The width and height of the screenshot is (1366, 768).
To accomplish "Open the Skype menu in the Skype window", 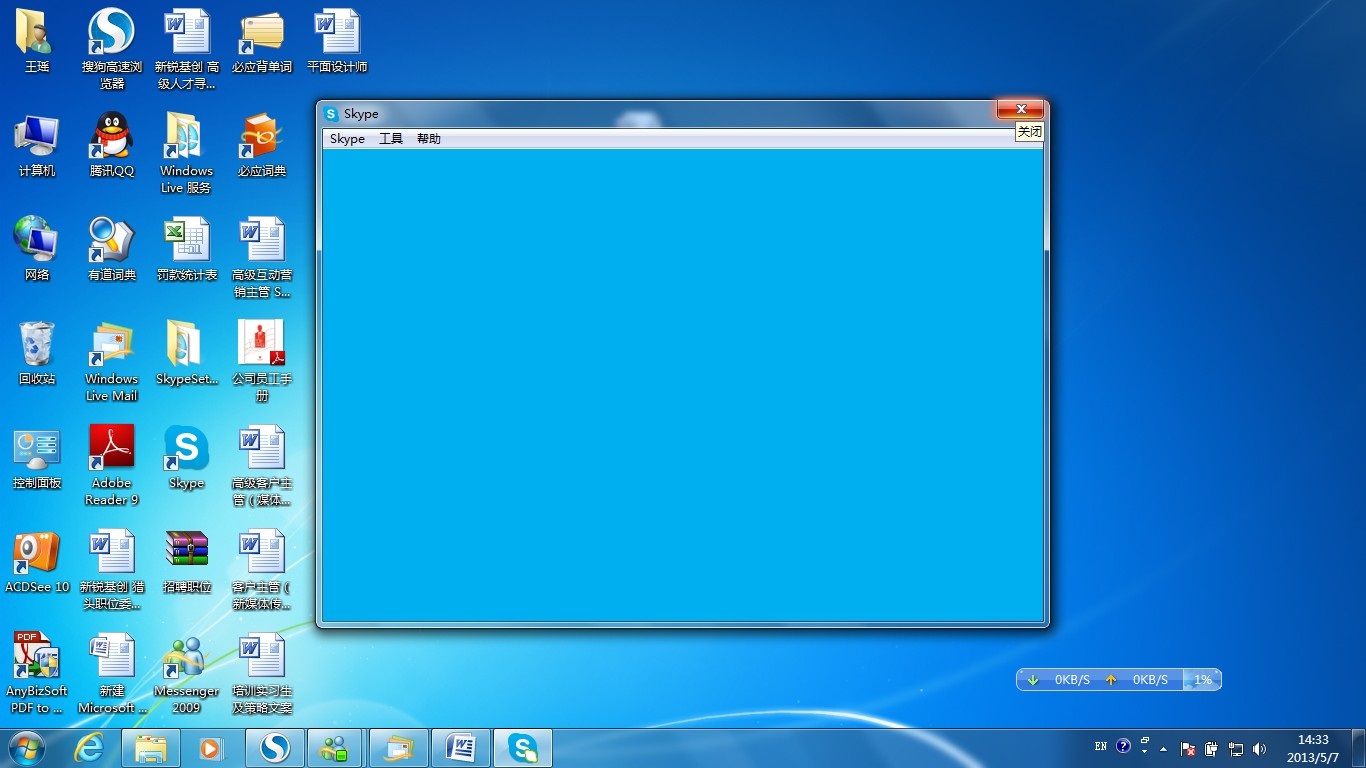I will click(x=347, y=139).
